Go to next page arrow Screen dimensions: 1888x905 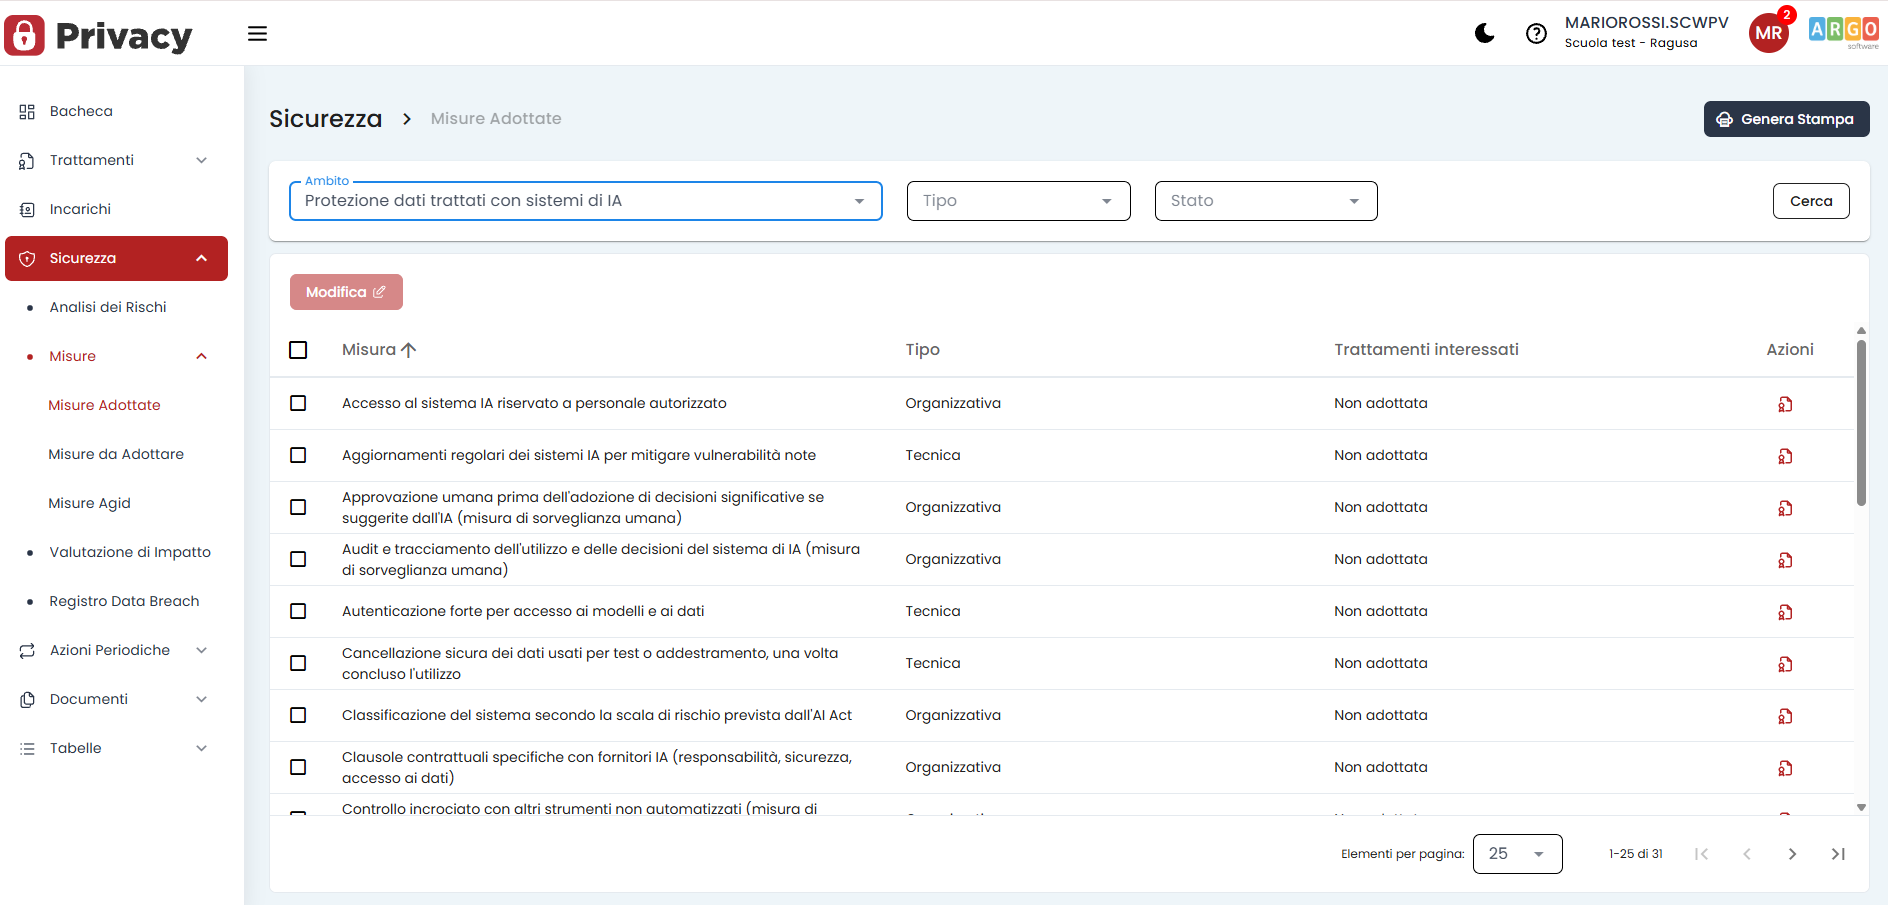click(1792, 854)
